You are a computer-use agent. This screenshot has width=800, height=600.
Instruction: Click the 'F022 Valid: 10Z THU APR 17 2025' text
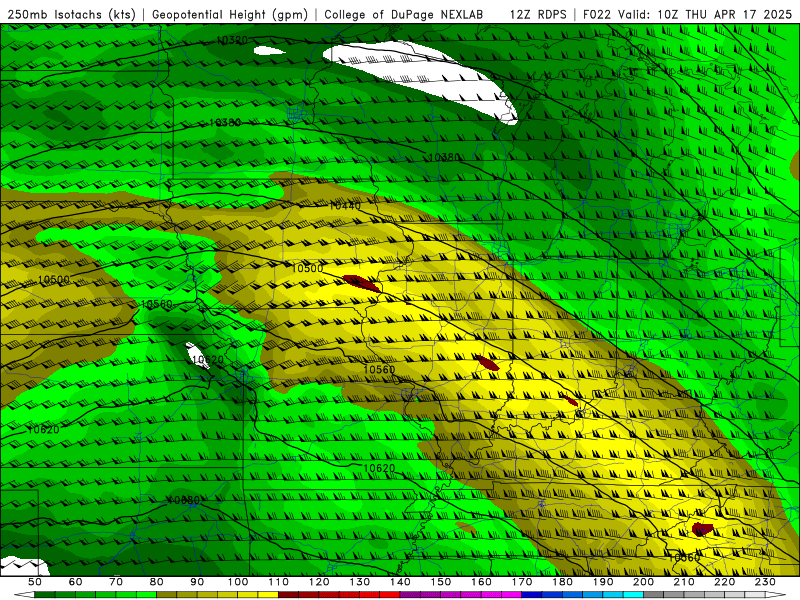click(687, 15)
